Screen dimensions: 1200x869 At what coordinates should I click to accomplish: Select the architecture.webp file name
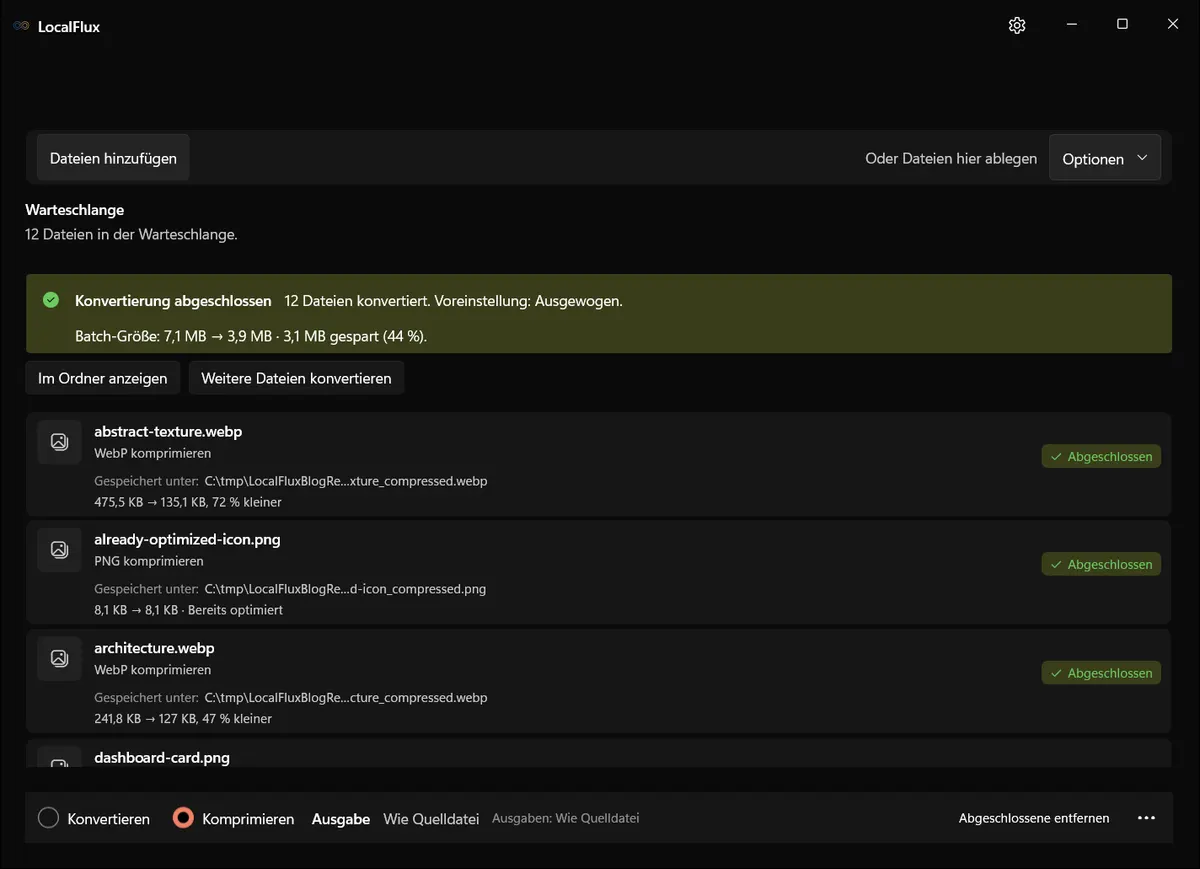coord(154,648)
